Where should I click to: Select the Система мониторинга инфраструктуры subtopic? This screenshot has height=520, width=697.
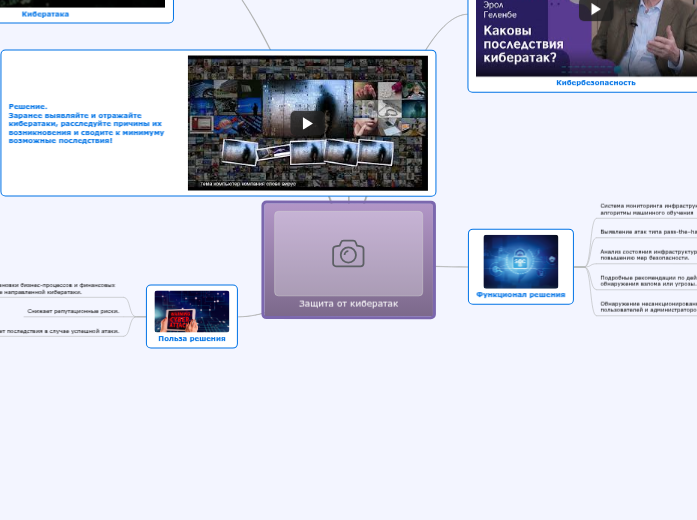pos(647,209)
